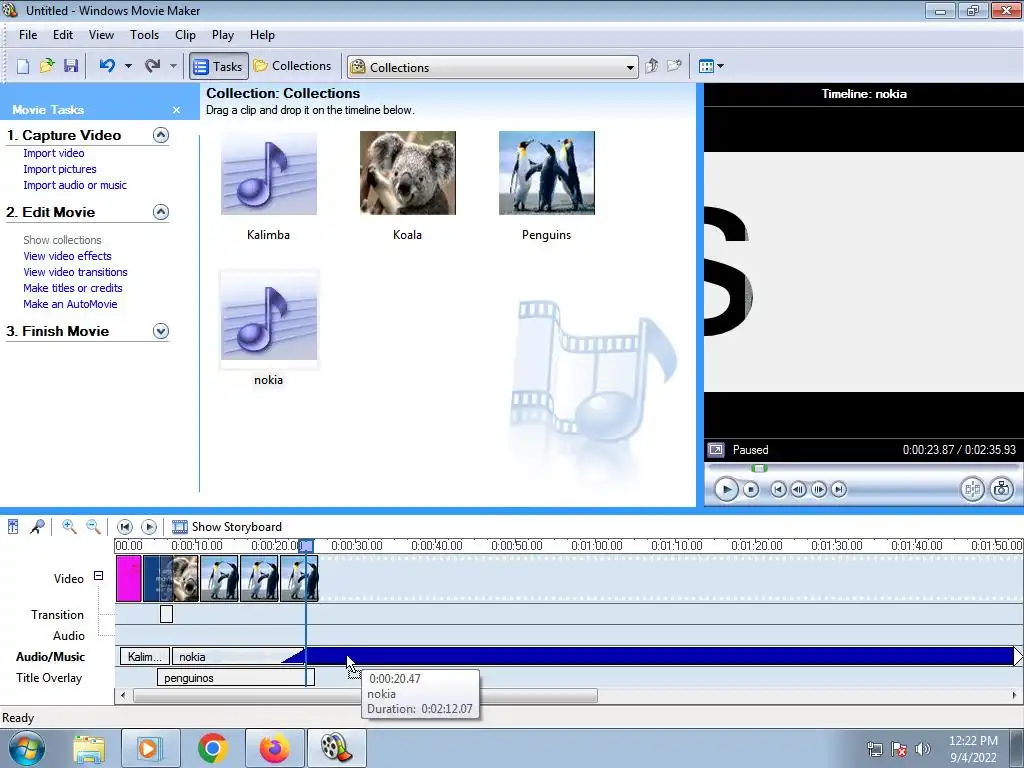The image size is (1024, 768).
Task: Click the New Collection Folder icon
Action: 674,66
